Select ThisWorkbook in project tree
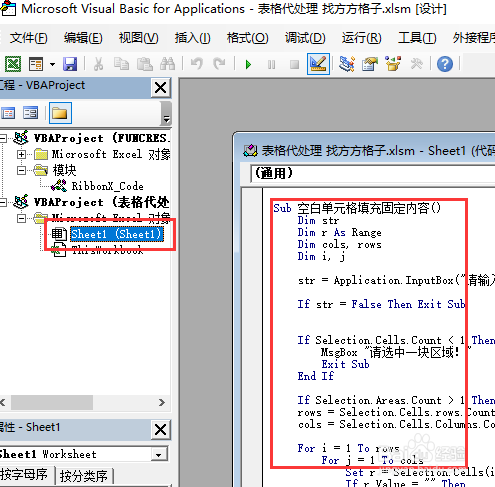This screenshot has height=487, width=495. tap(107, 250)
